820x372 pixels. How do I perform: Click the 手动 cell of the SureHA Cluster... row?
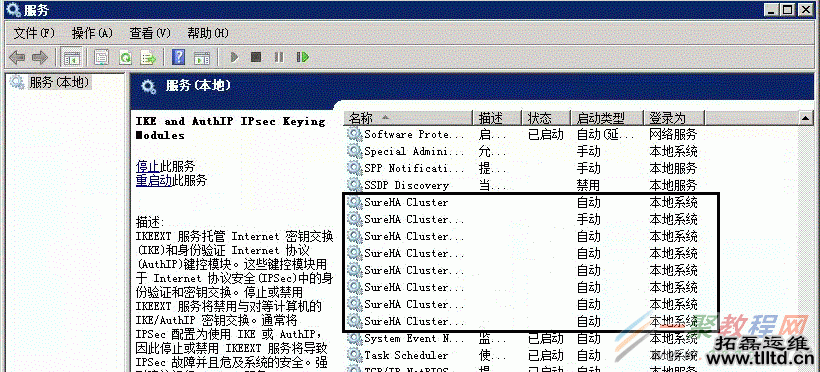[x=588, y=219]
